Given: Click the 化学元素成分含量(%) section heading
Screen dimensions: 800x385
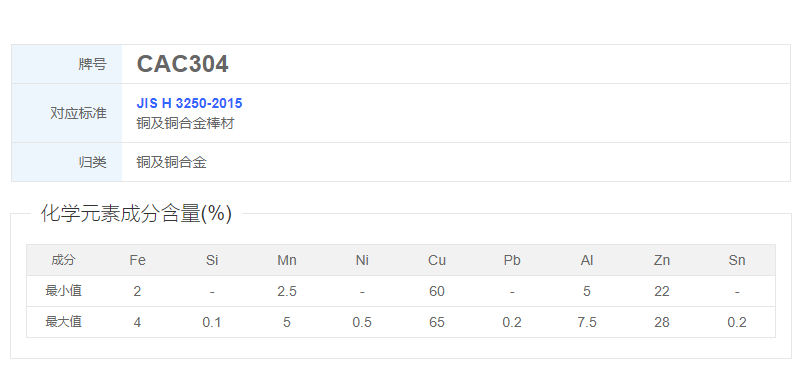Looking at the screenshot, I should point(136,214).
